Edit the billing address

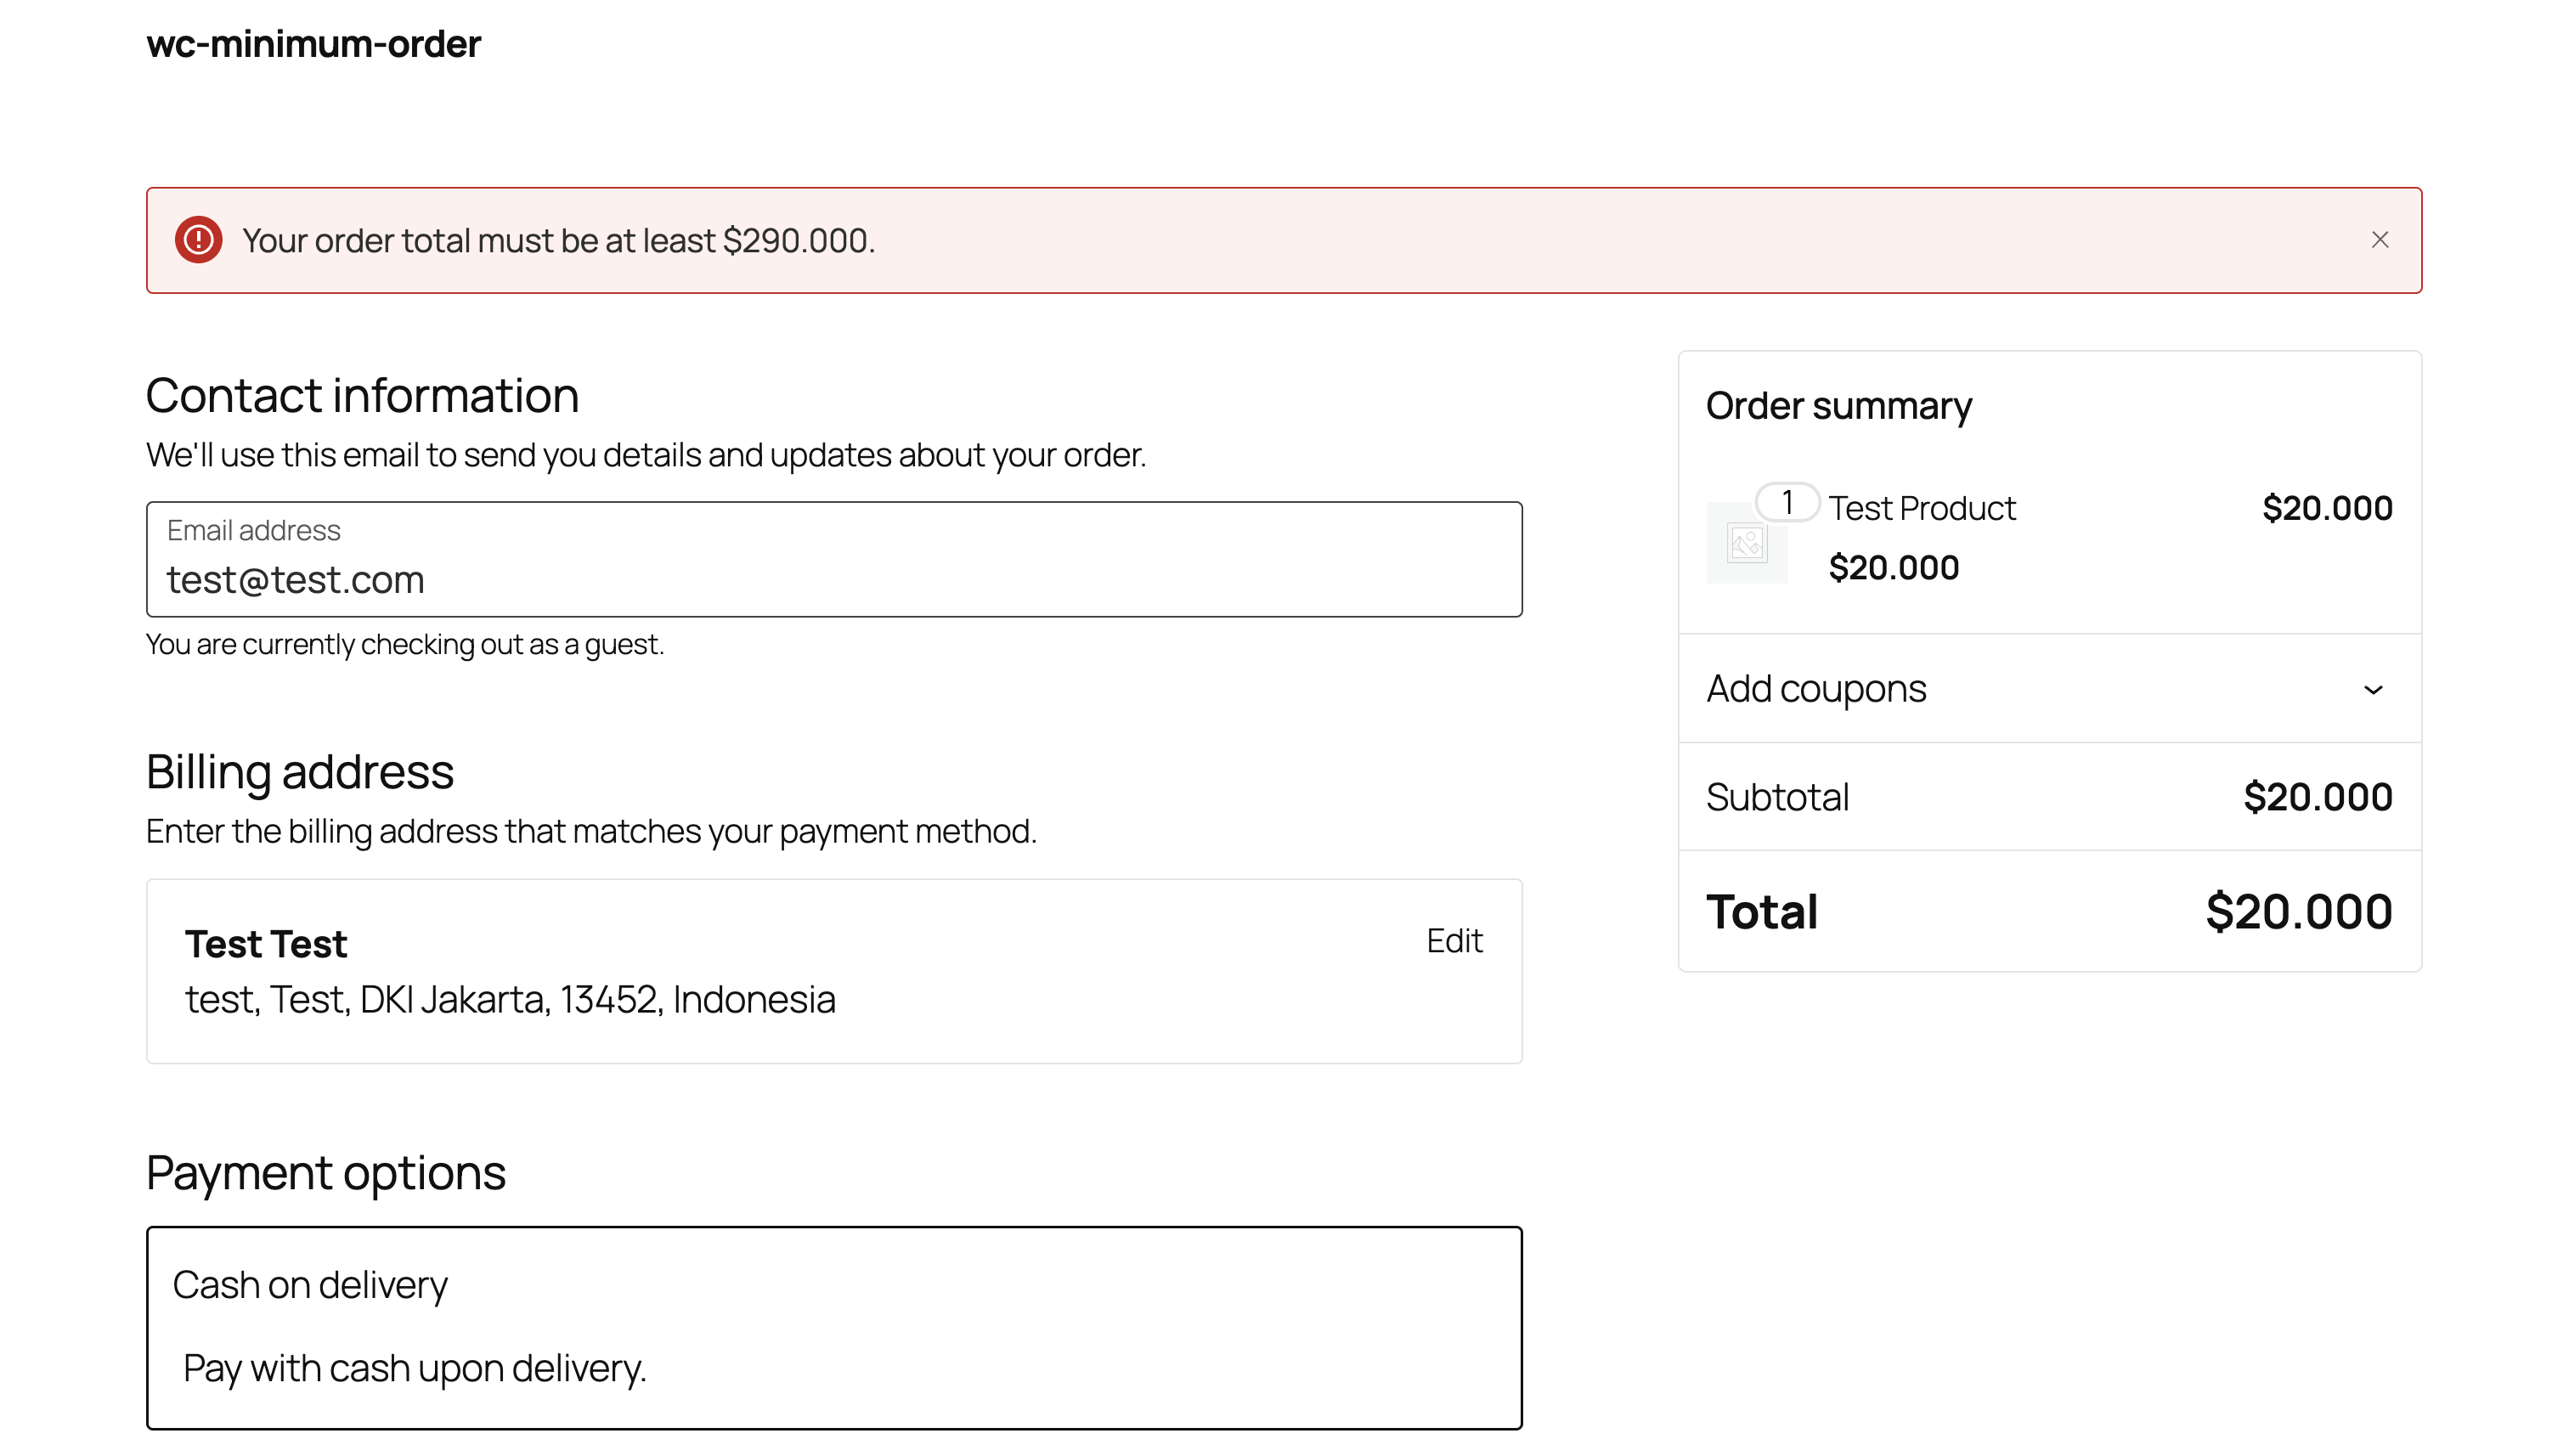coord(1454,941)
